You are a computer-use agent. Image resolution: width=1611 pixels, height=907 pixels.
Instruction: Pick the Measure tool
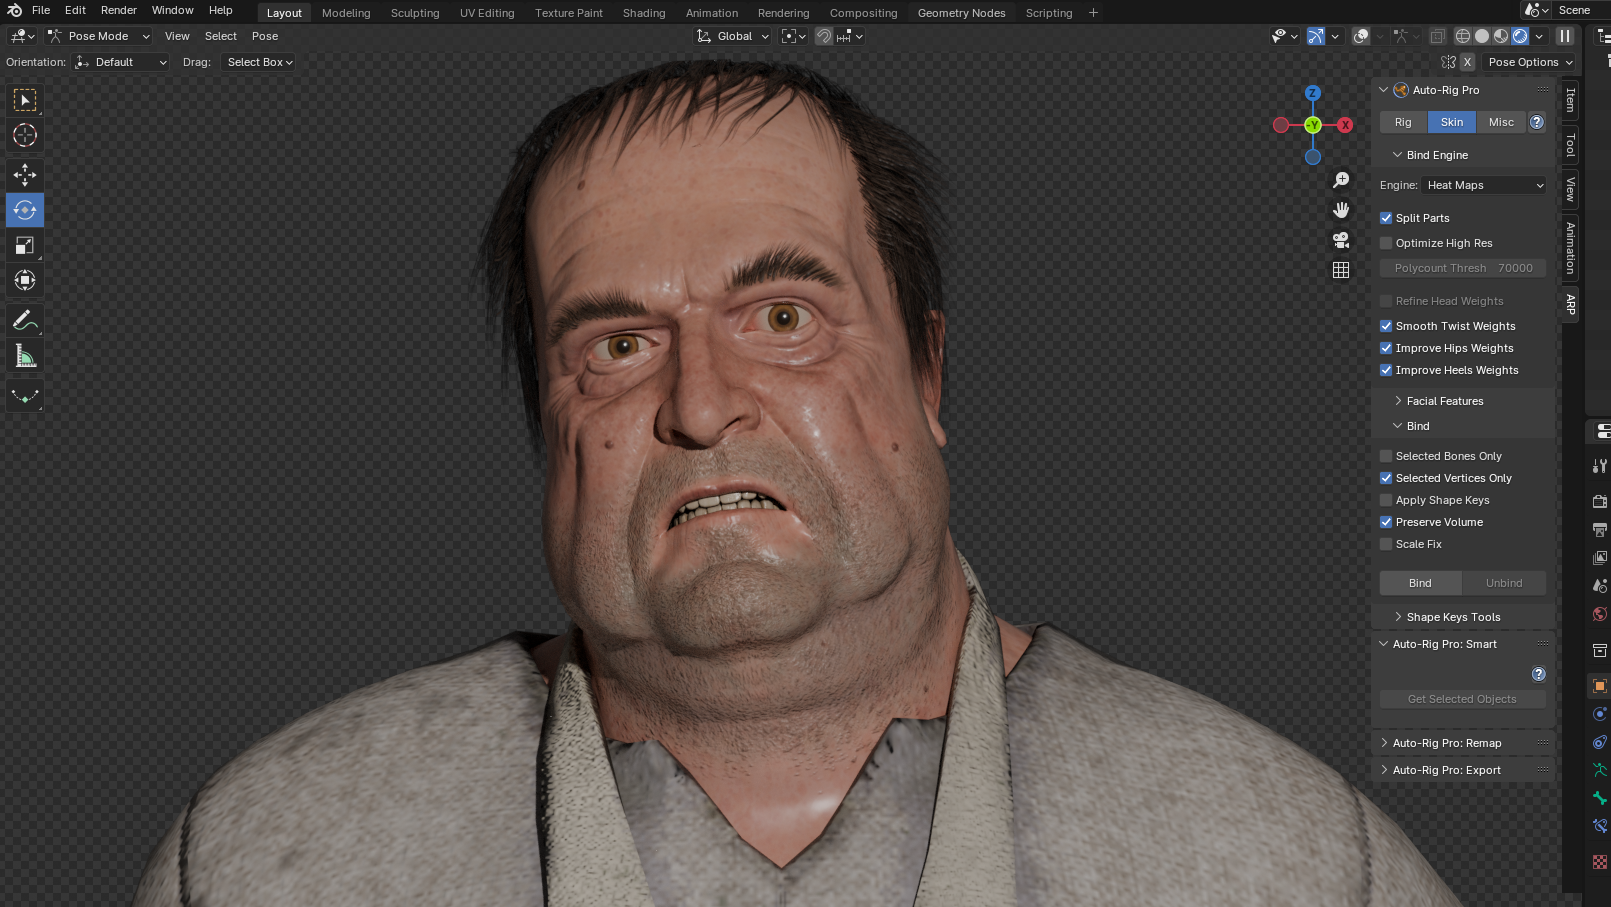point(25,356)
